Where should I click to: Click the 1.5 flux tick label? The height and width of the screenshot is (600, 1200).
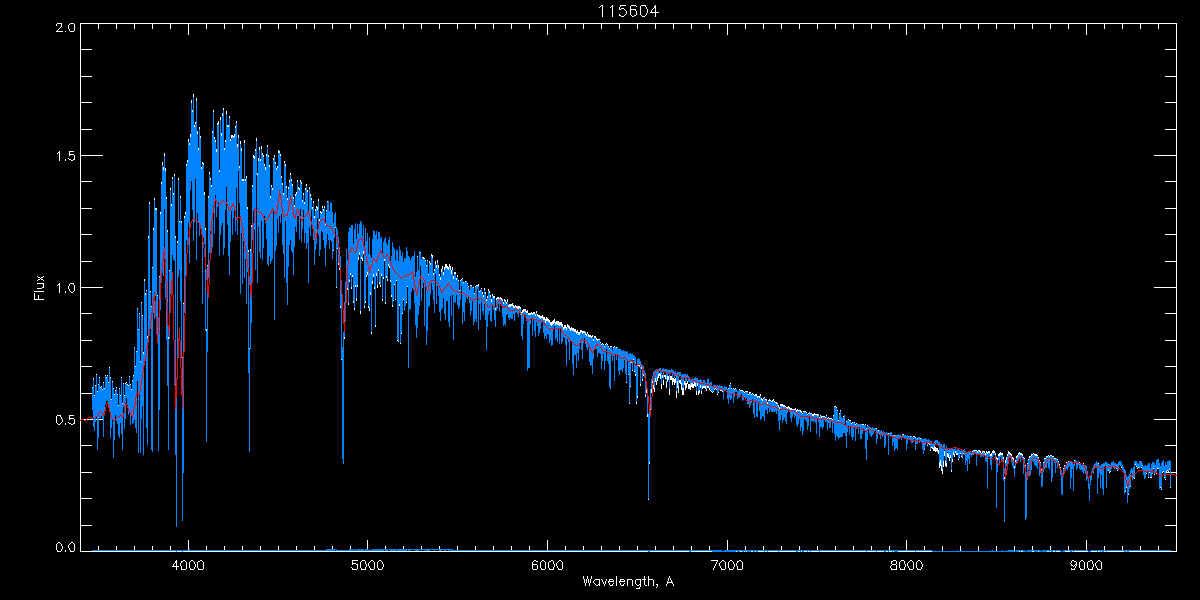click(x=65, y=156)
